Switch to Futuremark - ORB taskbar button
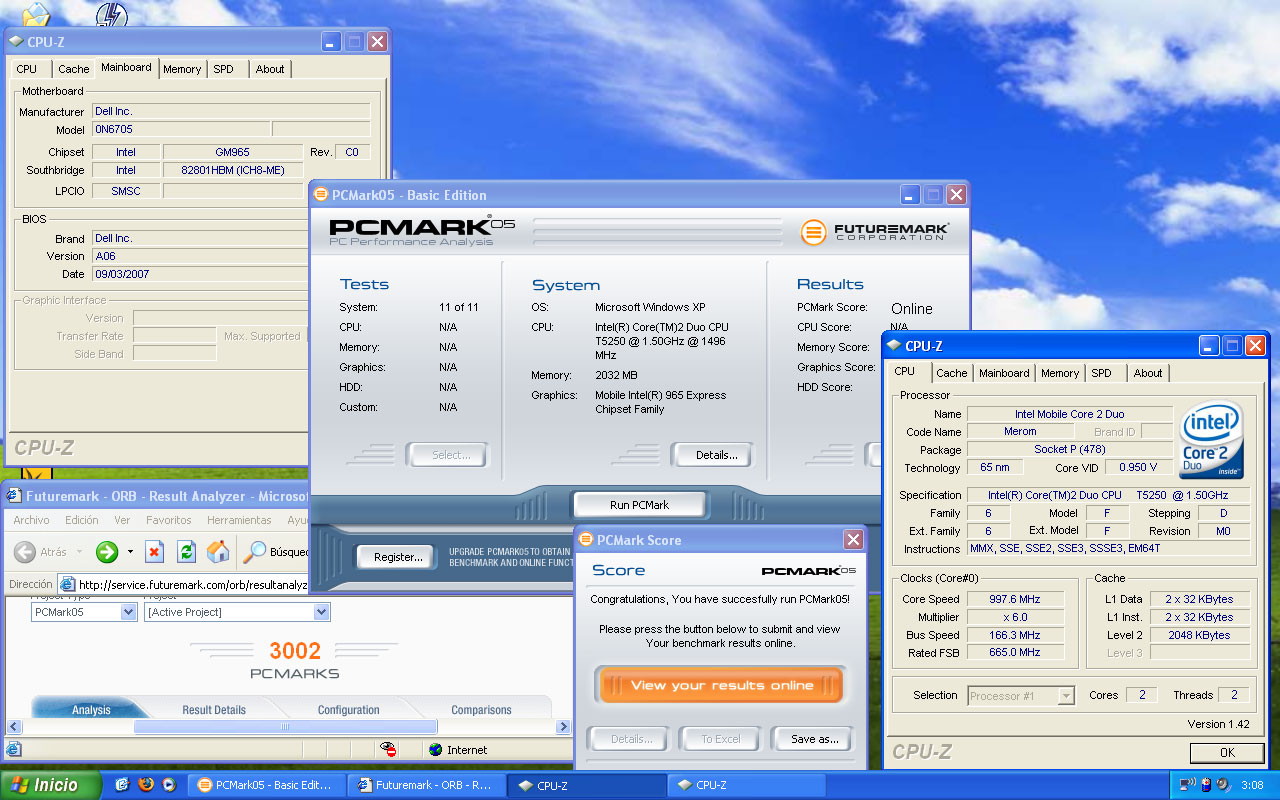Image resolution: width=1280 pixels, height=800 pixels. (426, 785)
